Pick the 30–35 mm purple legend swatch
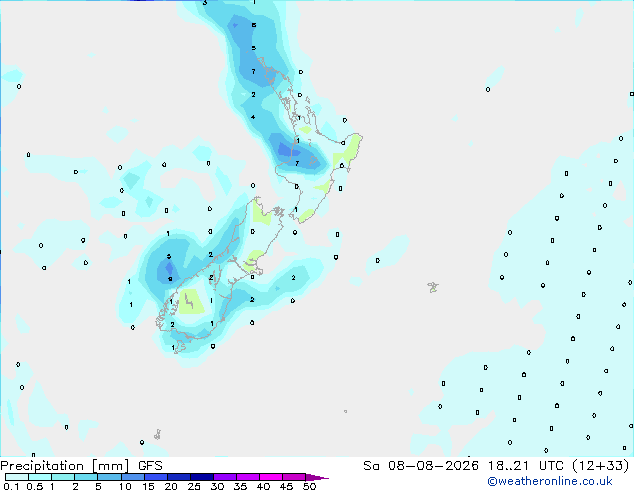The width and height of the screenshot is (634, 490). click(225, 477)
